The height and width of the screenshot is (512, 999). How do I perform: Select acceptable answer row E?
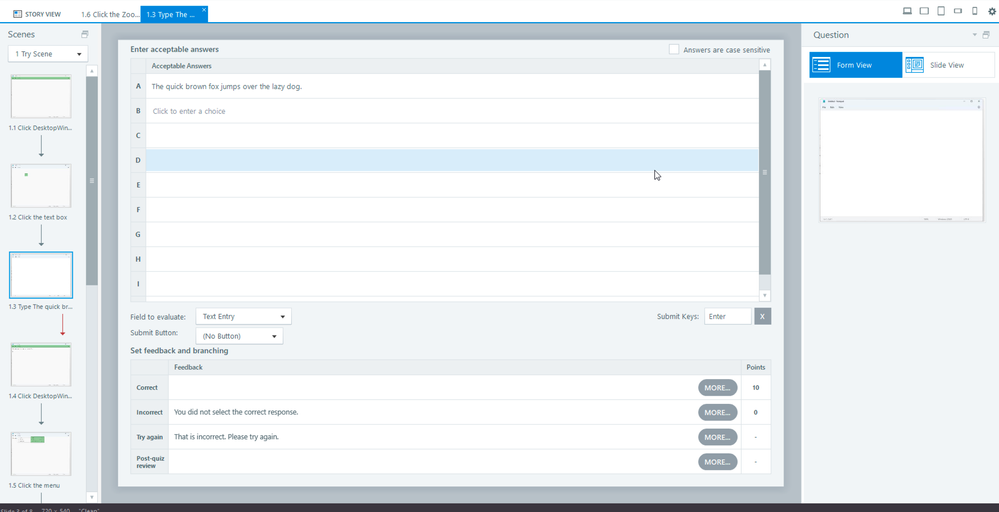point(452,185)
